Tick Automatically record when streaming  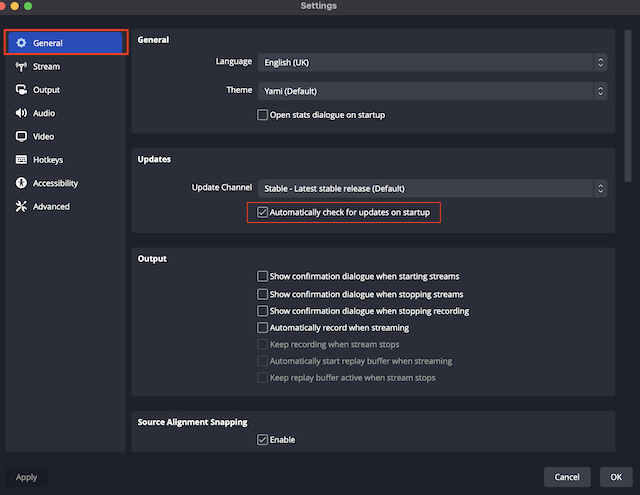[x=263, y=327]
